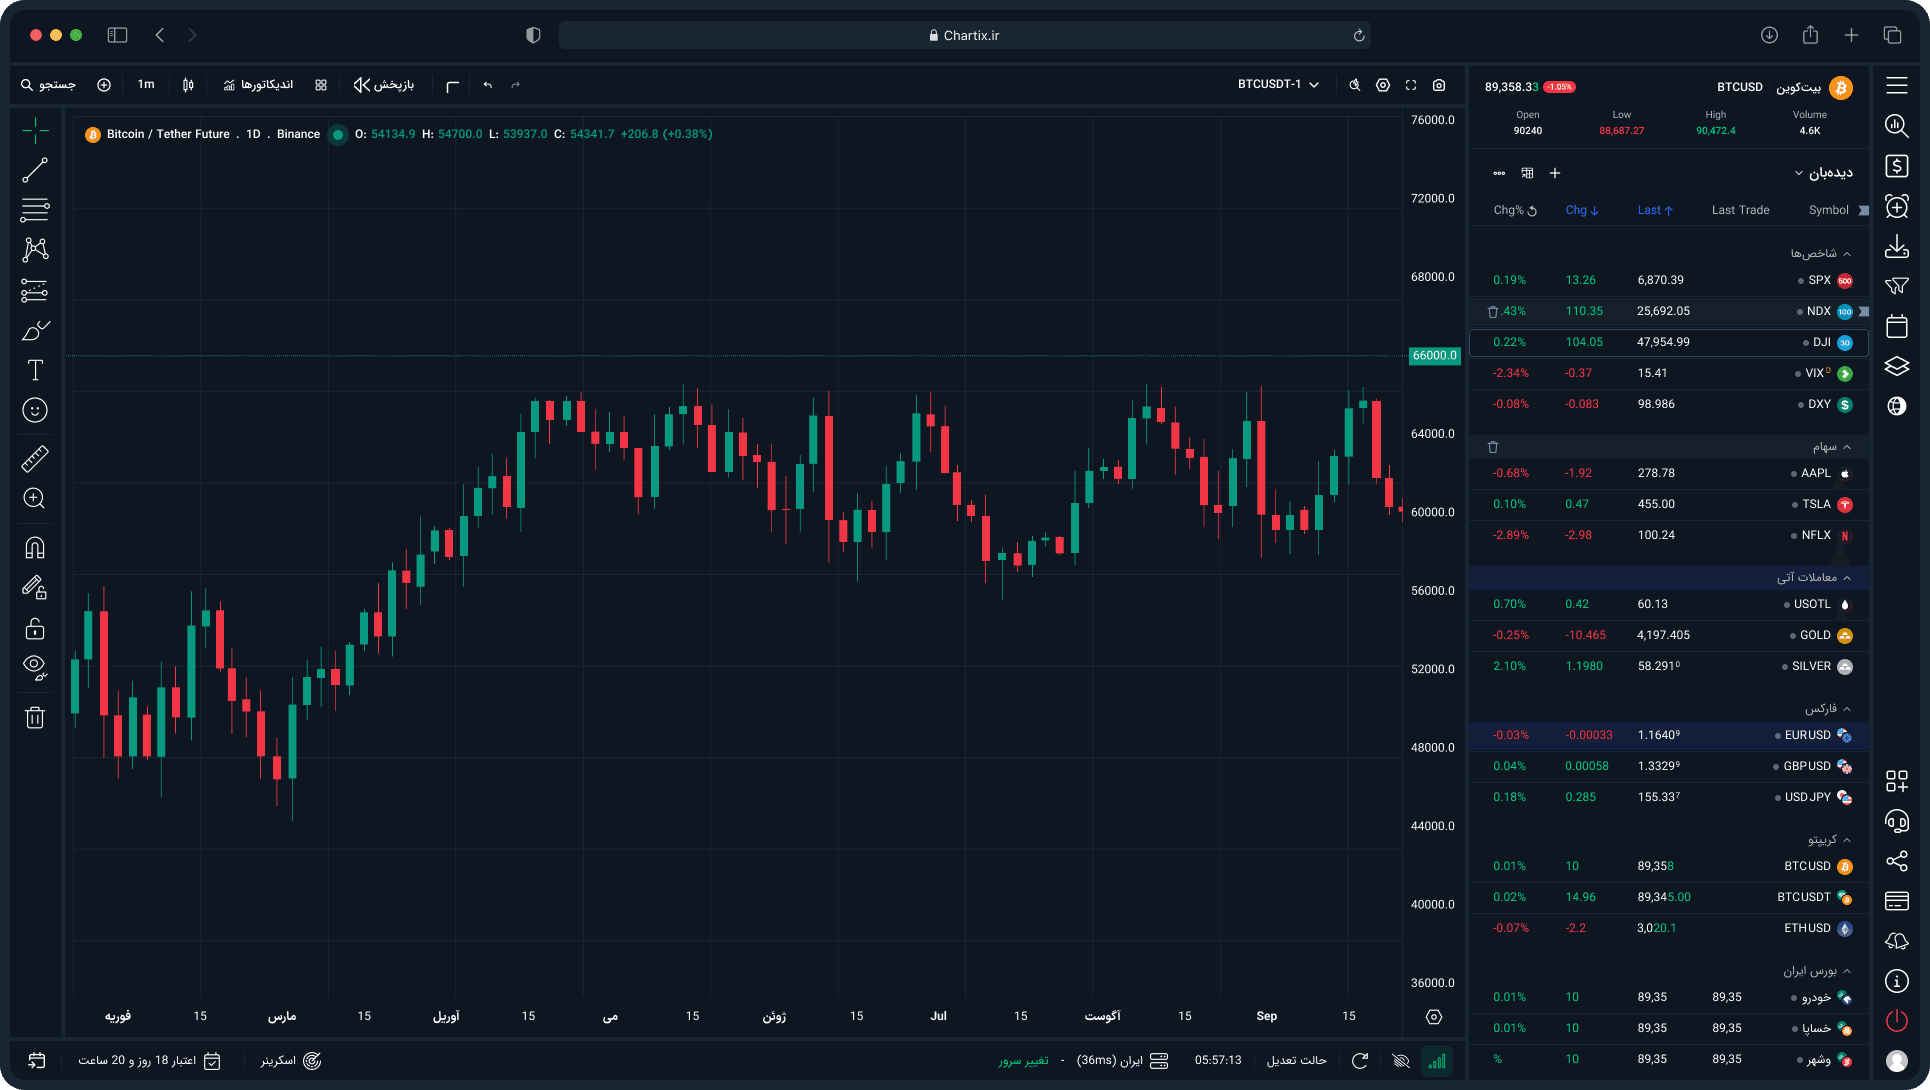The width and height of the screenshot is (1930, 1090).
Task: Sort watchlist by Chg% column
Action: pos(1514,210)
